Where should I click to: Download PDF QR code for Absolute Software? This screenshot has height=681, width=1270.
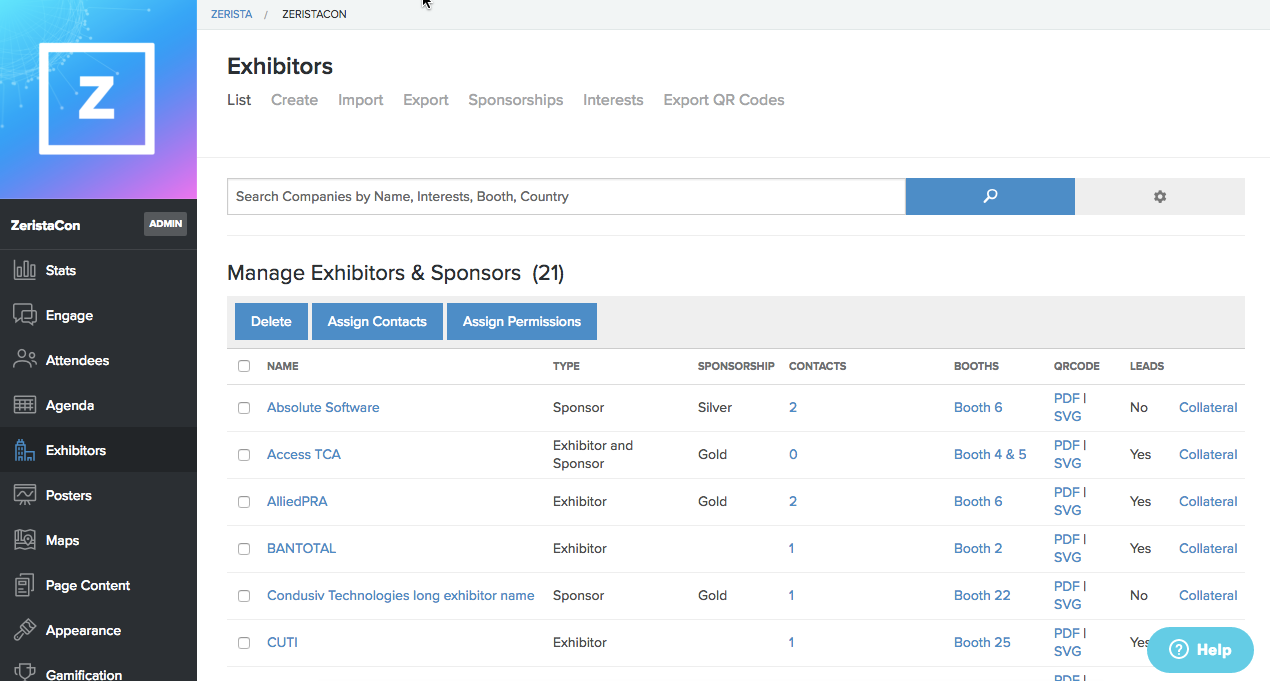coord(1066,398)
